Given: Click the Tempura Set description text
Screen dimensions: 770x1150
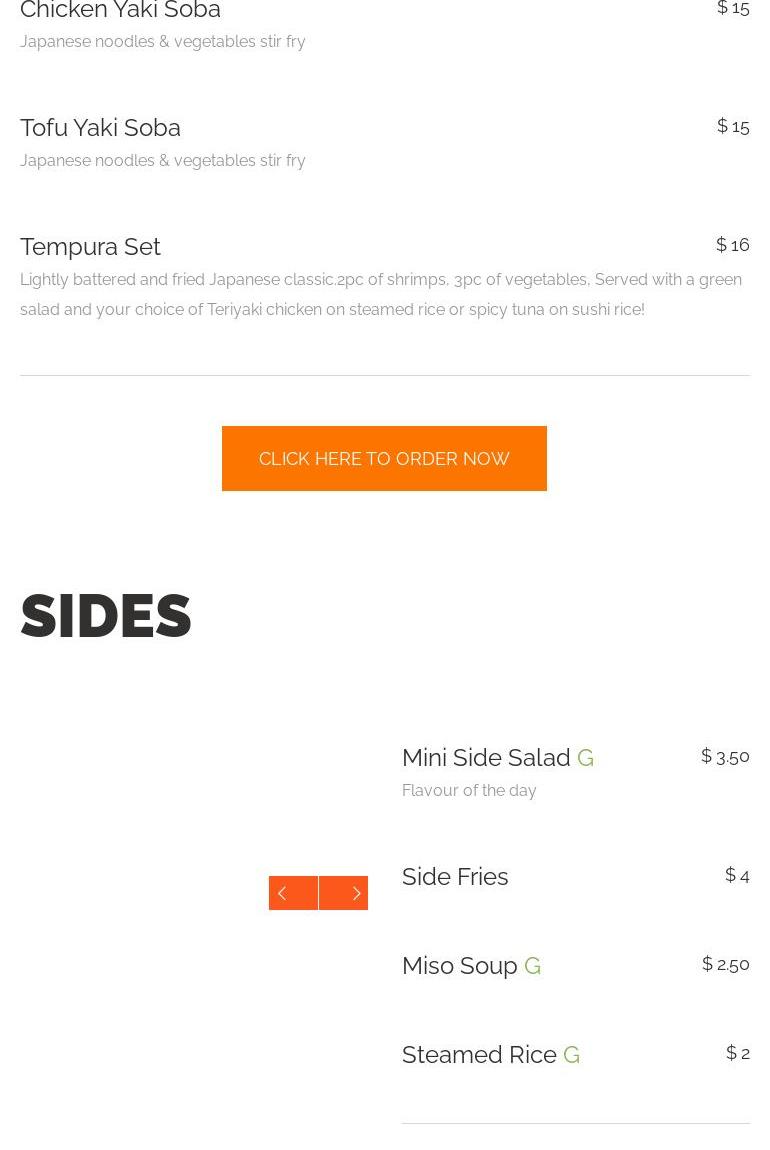Looking at the screenshot, I should tap(380, 294).
